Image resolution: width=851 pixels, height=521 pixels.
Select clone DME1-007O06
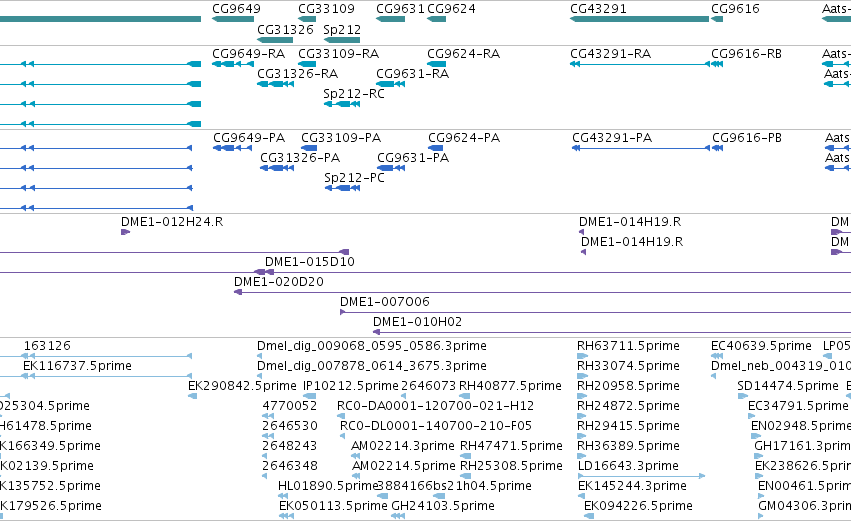(385, 302)
